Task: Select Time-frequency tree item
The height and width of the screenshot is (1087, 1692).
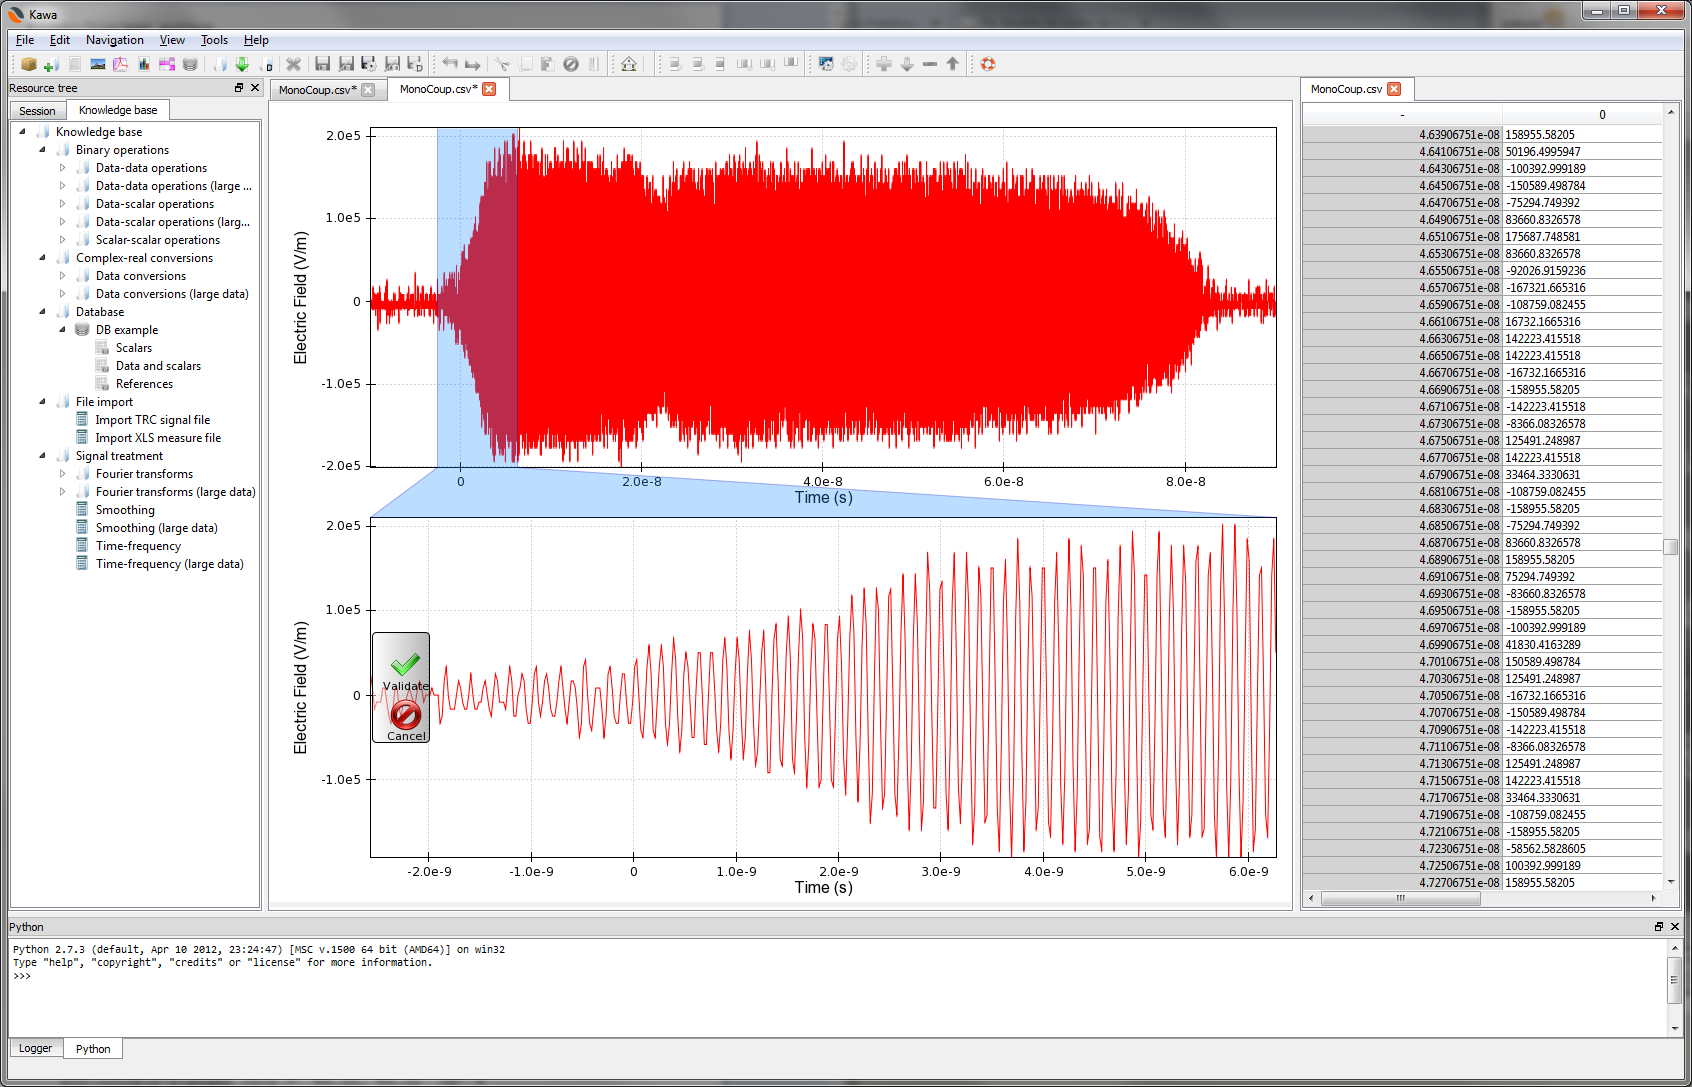Action: (138, 546)
